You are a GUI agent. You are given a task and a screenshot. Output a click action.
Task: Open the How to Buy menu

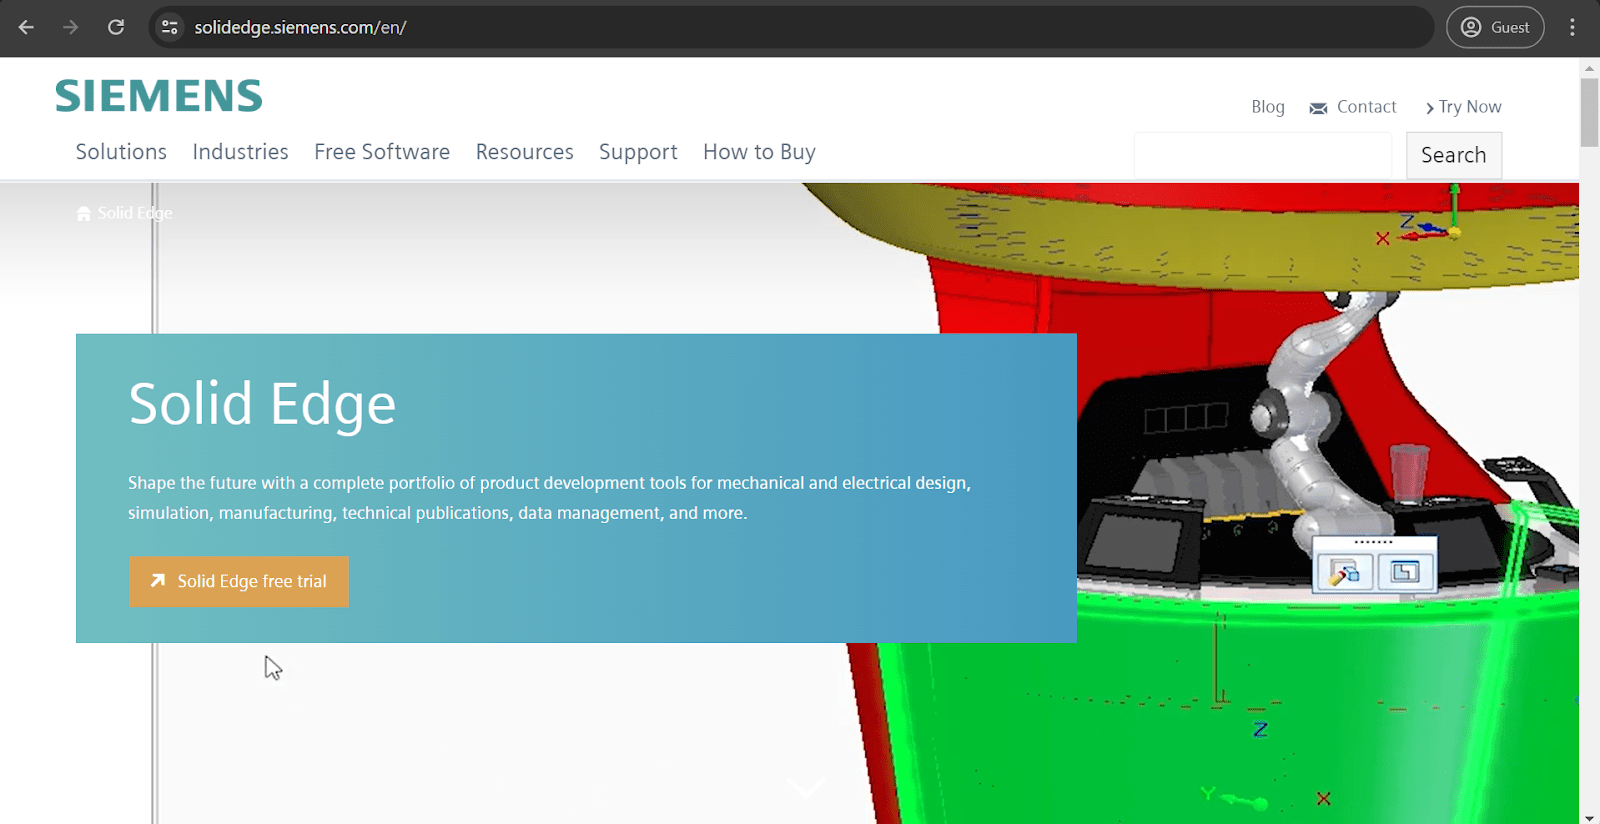pos(759,152)
